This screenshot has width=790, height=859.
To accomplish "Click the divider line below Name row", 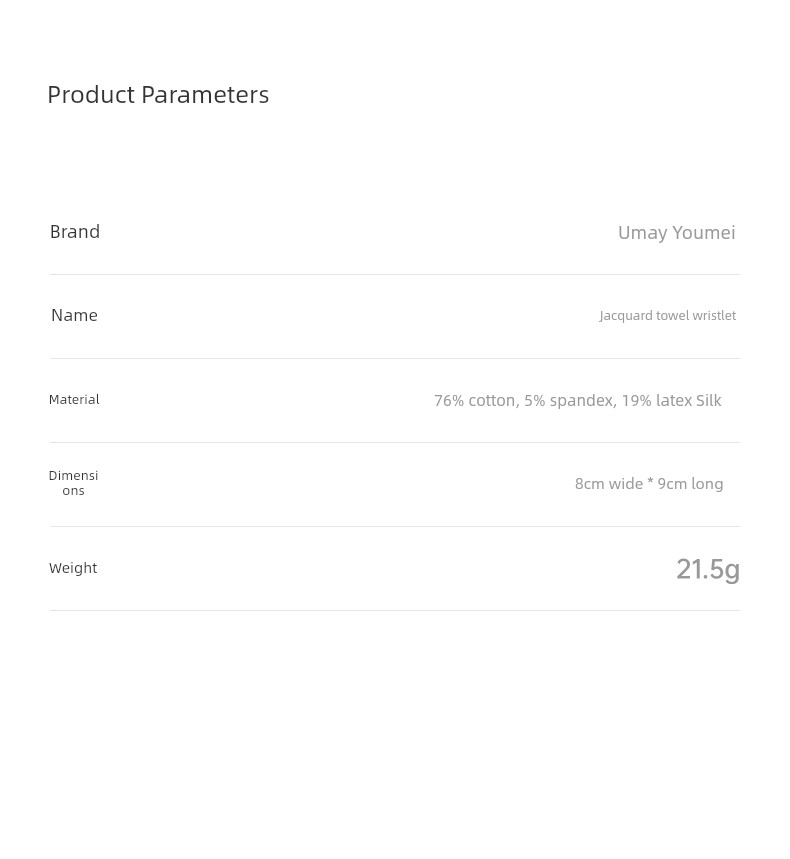I will pyautogui.click(x=394, y=358).
